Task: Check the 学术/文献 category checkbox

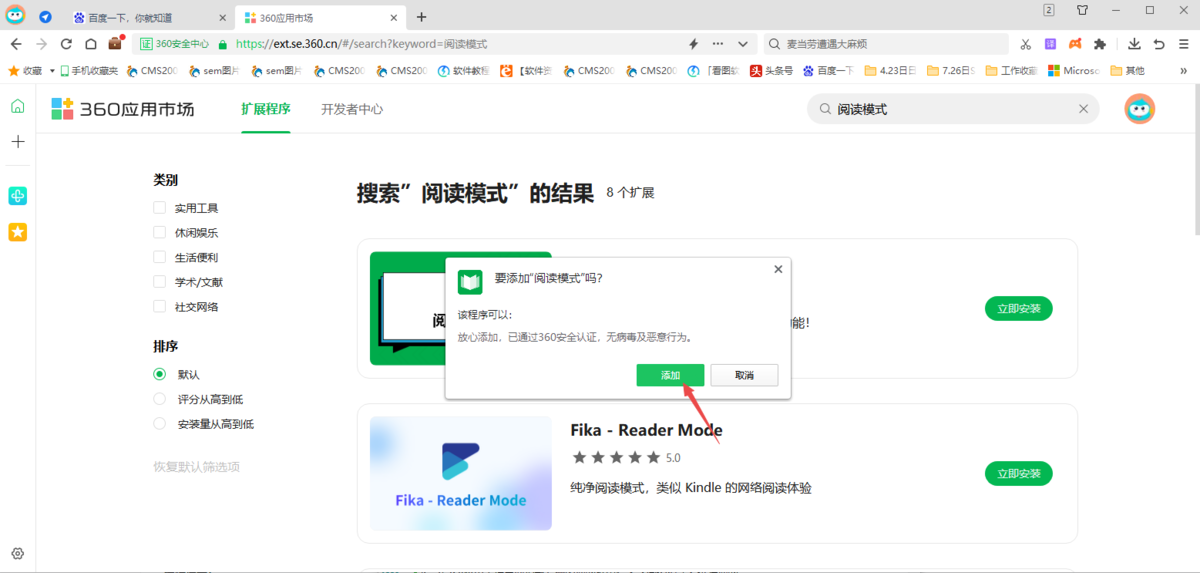Action: click(x=159, y=282)
